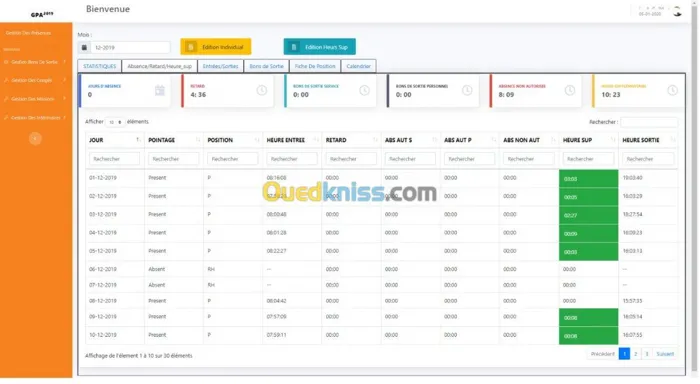Click the calendar icon beside month field

84,47
